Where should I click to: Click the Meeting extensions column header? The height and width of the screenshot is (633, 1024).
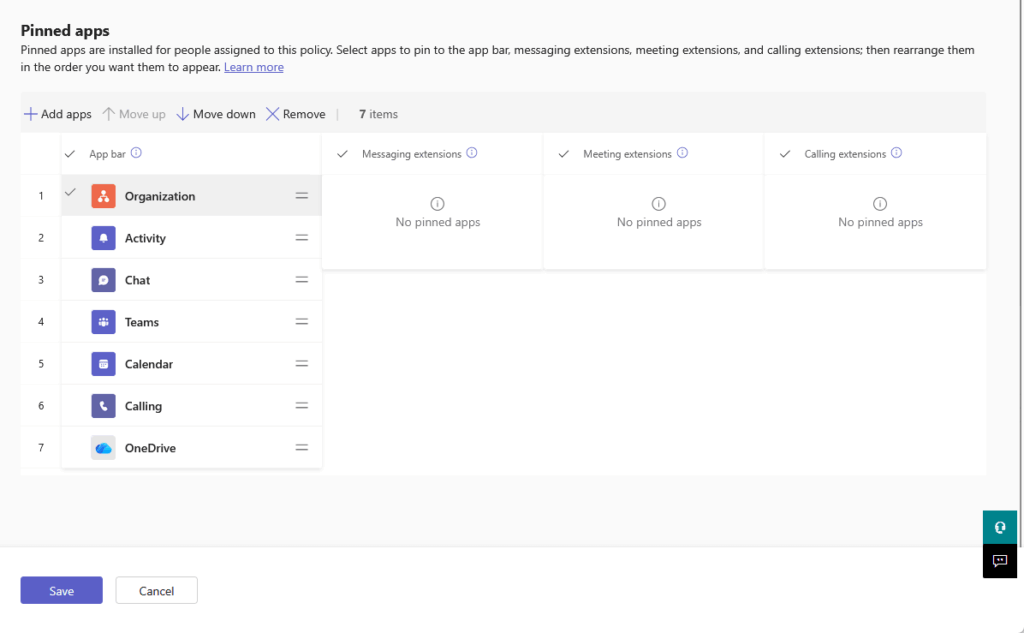(627, 154)
